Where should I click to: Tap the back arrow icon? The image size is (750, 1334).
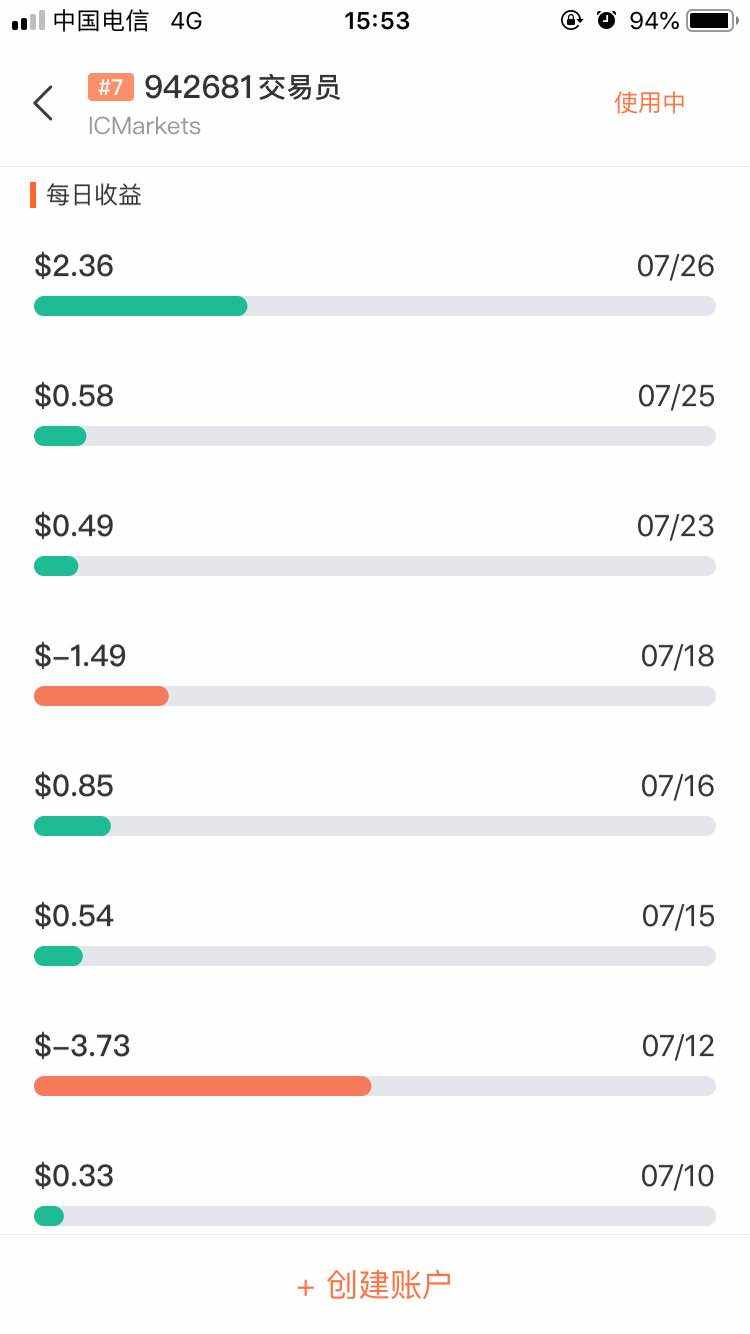click(43, 103)
